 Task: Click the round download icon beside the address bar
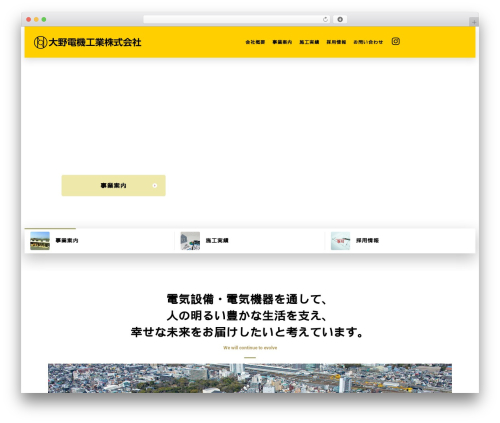pyautogui.click(x=340, y=20)
